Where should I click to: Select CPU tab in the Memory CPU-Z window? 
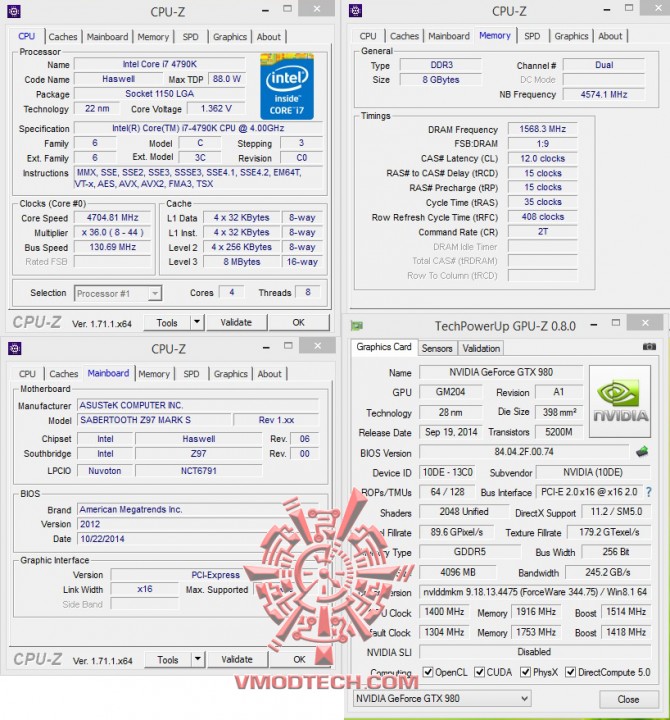[368, 36]
